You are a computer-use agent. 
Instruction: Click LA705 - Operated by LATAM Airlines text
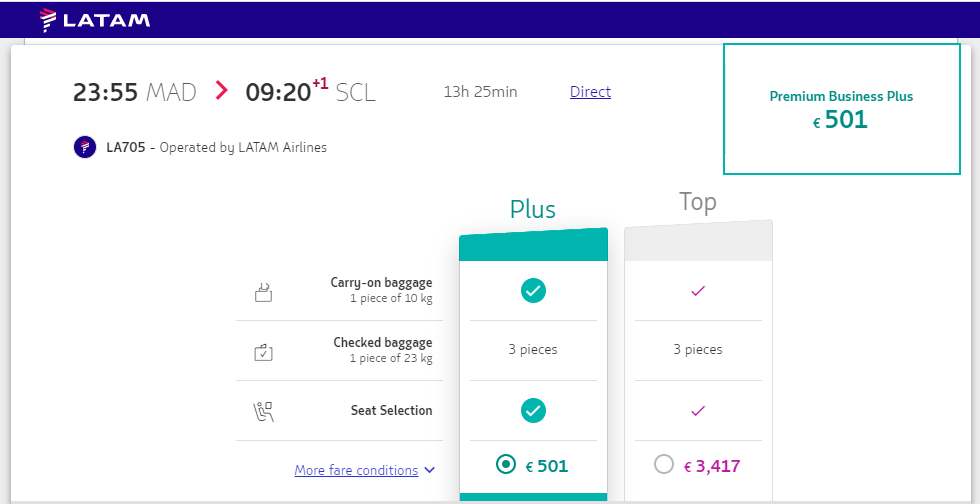[x=216, y=148]
